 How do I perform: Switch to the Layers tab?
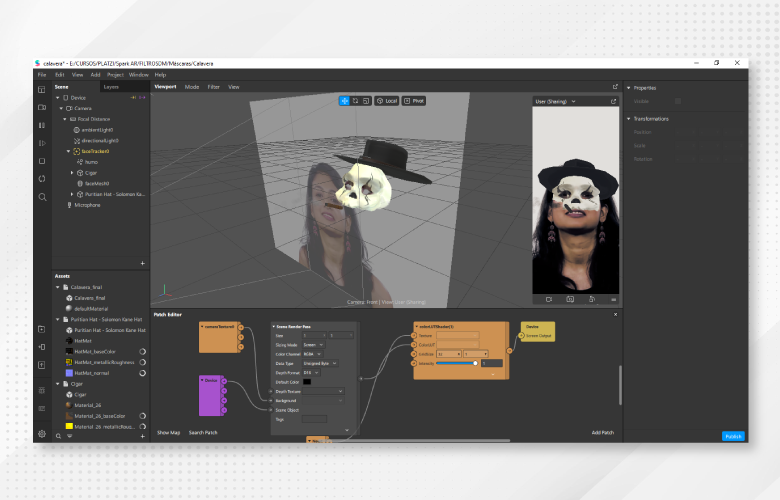[111, 87]
